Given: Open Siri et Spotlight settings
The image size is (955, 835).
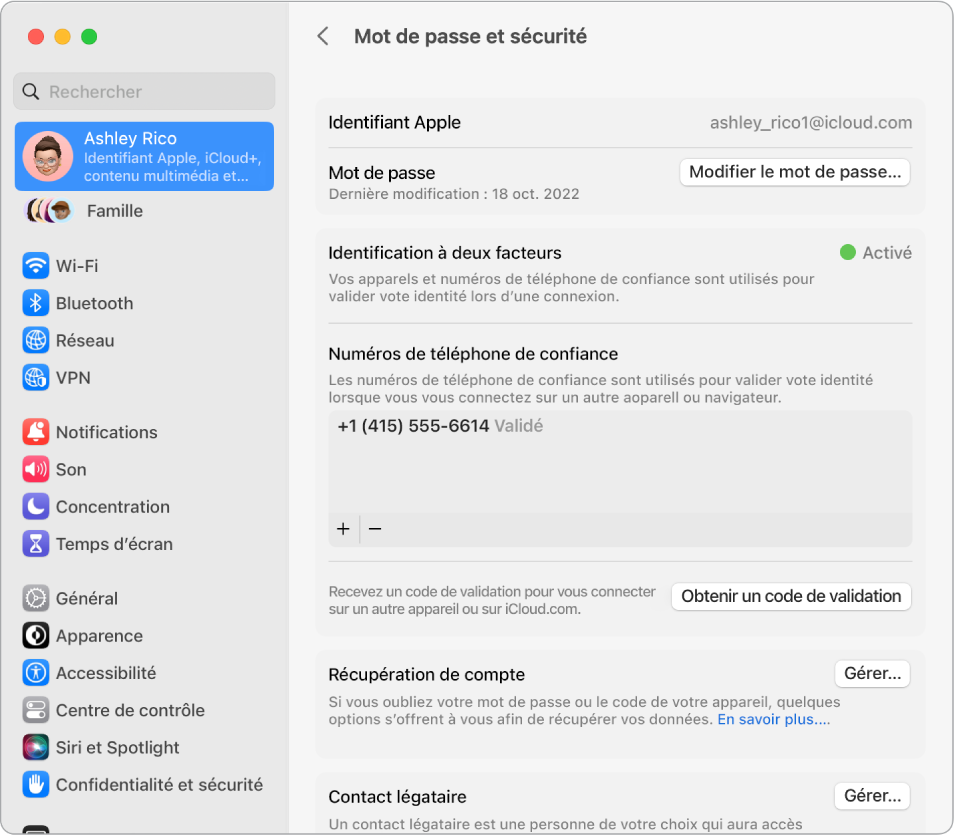Looking at the screenshot, I should 36,747.
